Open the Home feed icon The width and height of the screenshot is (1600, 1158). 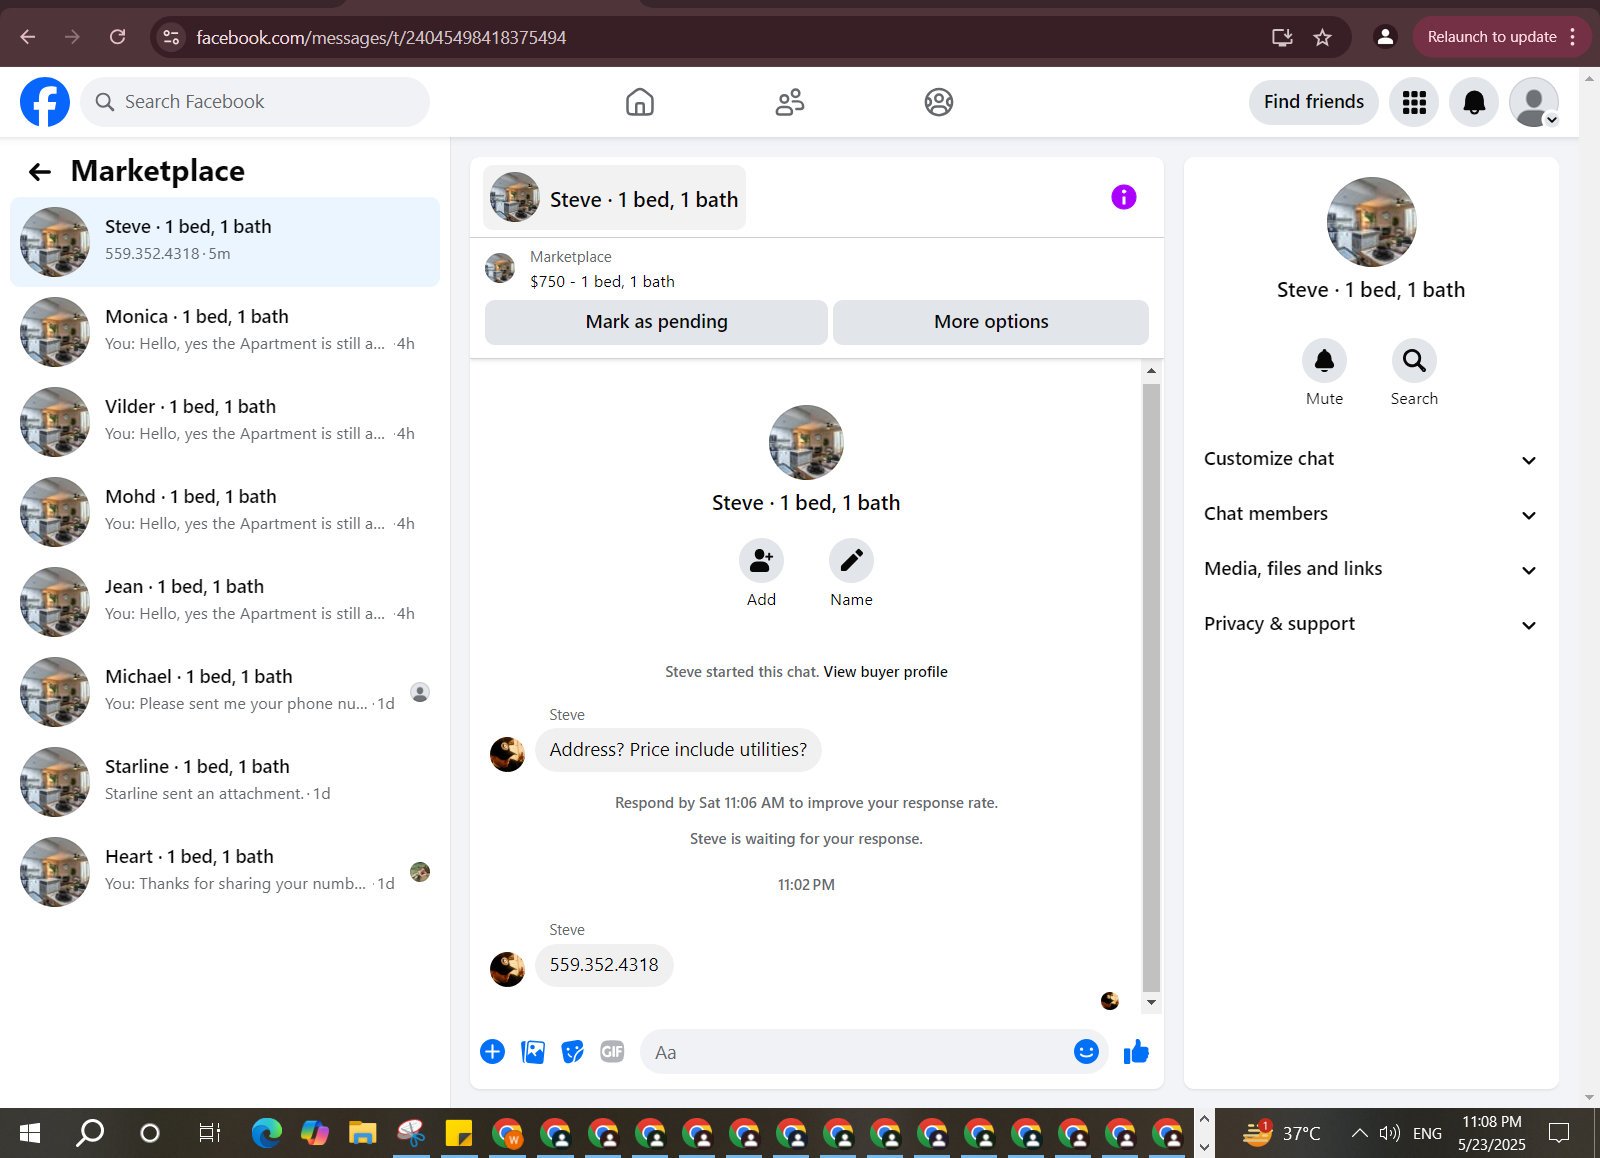640,102
